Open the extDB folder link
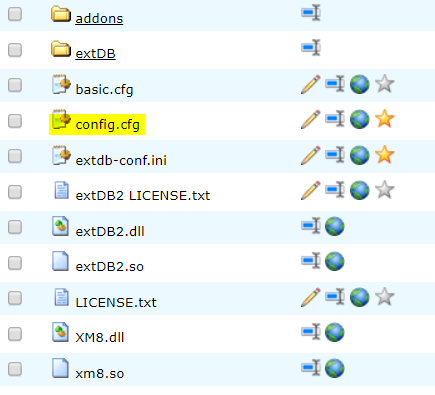The image size is (435, 395). [x=95, y=54]
